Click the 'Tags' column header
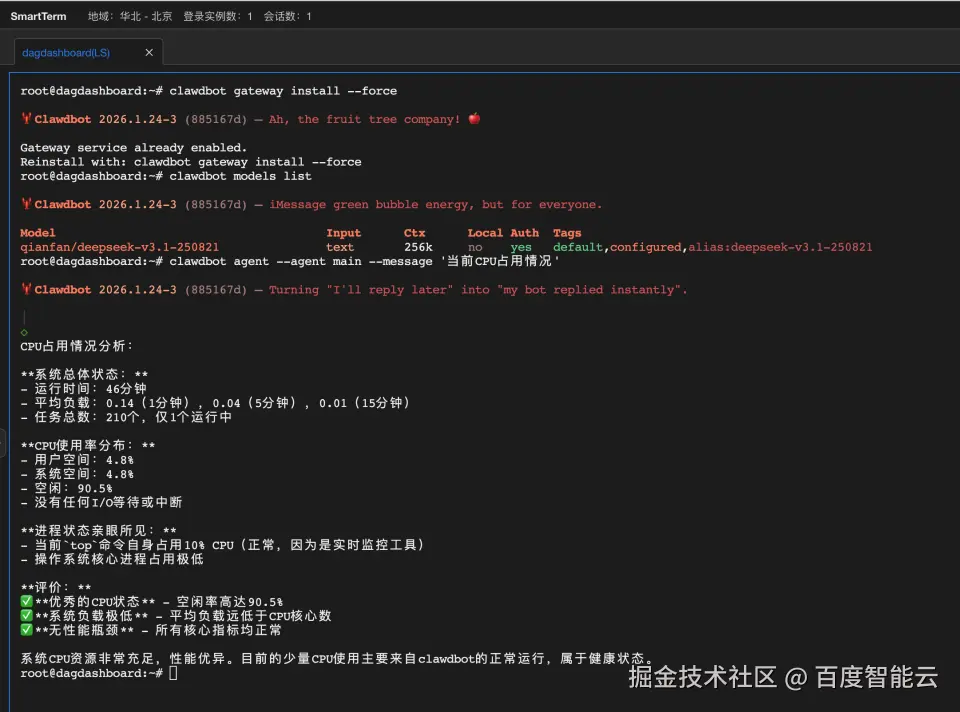Screen dimensions: 960x712 pyautogui.click(x=567, y=233)
